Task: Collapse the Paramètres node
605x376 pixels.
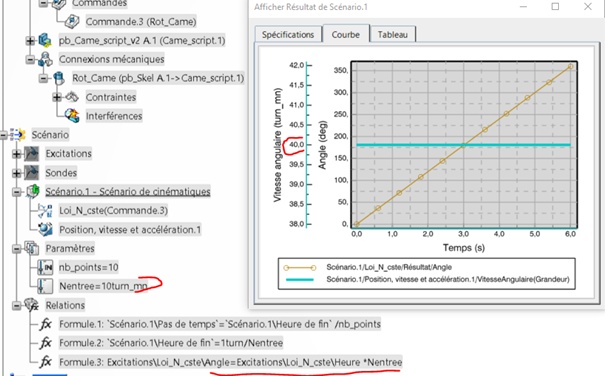Action: 17,249
